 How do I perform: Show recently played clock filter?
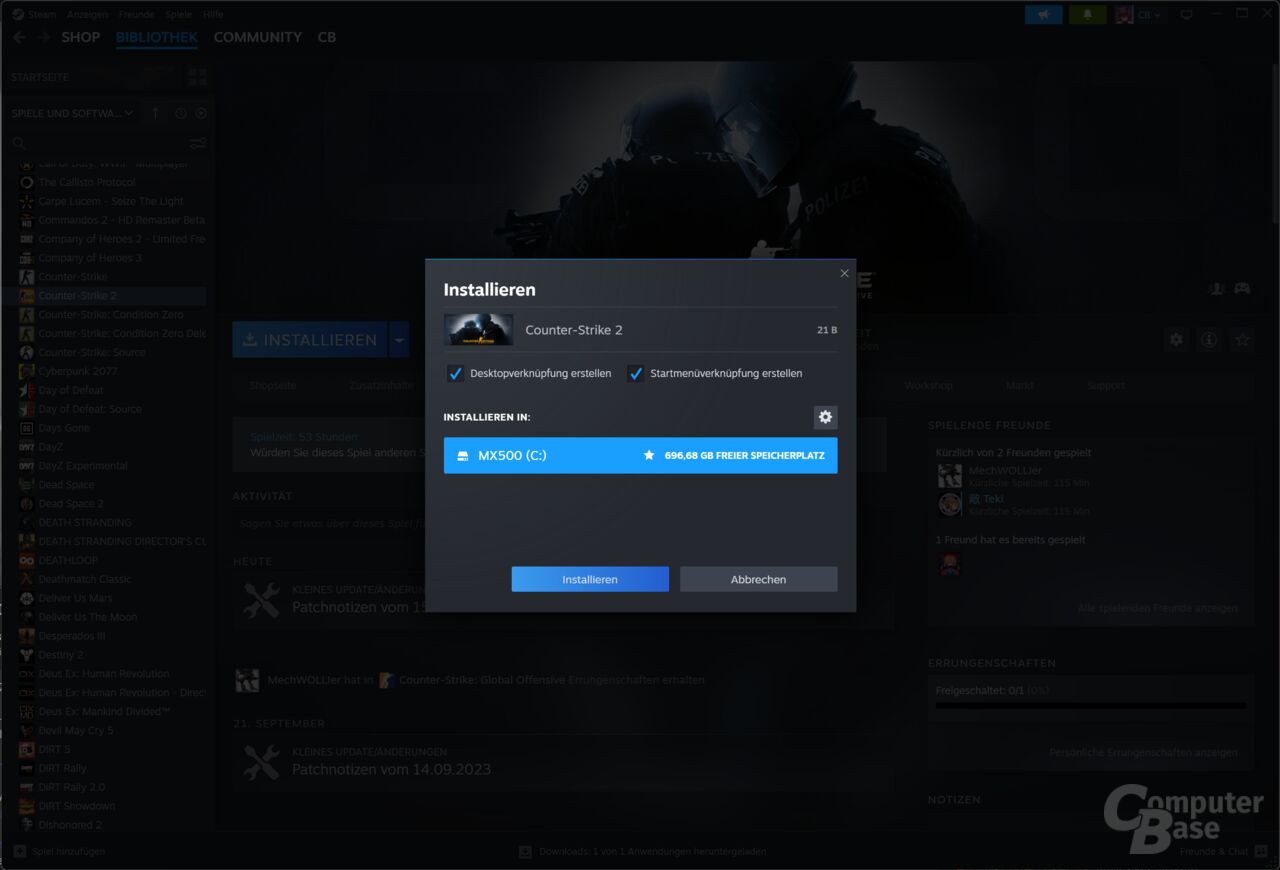coord(180,114)
